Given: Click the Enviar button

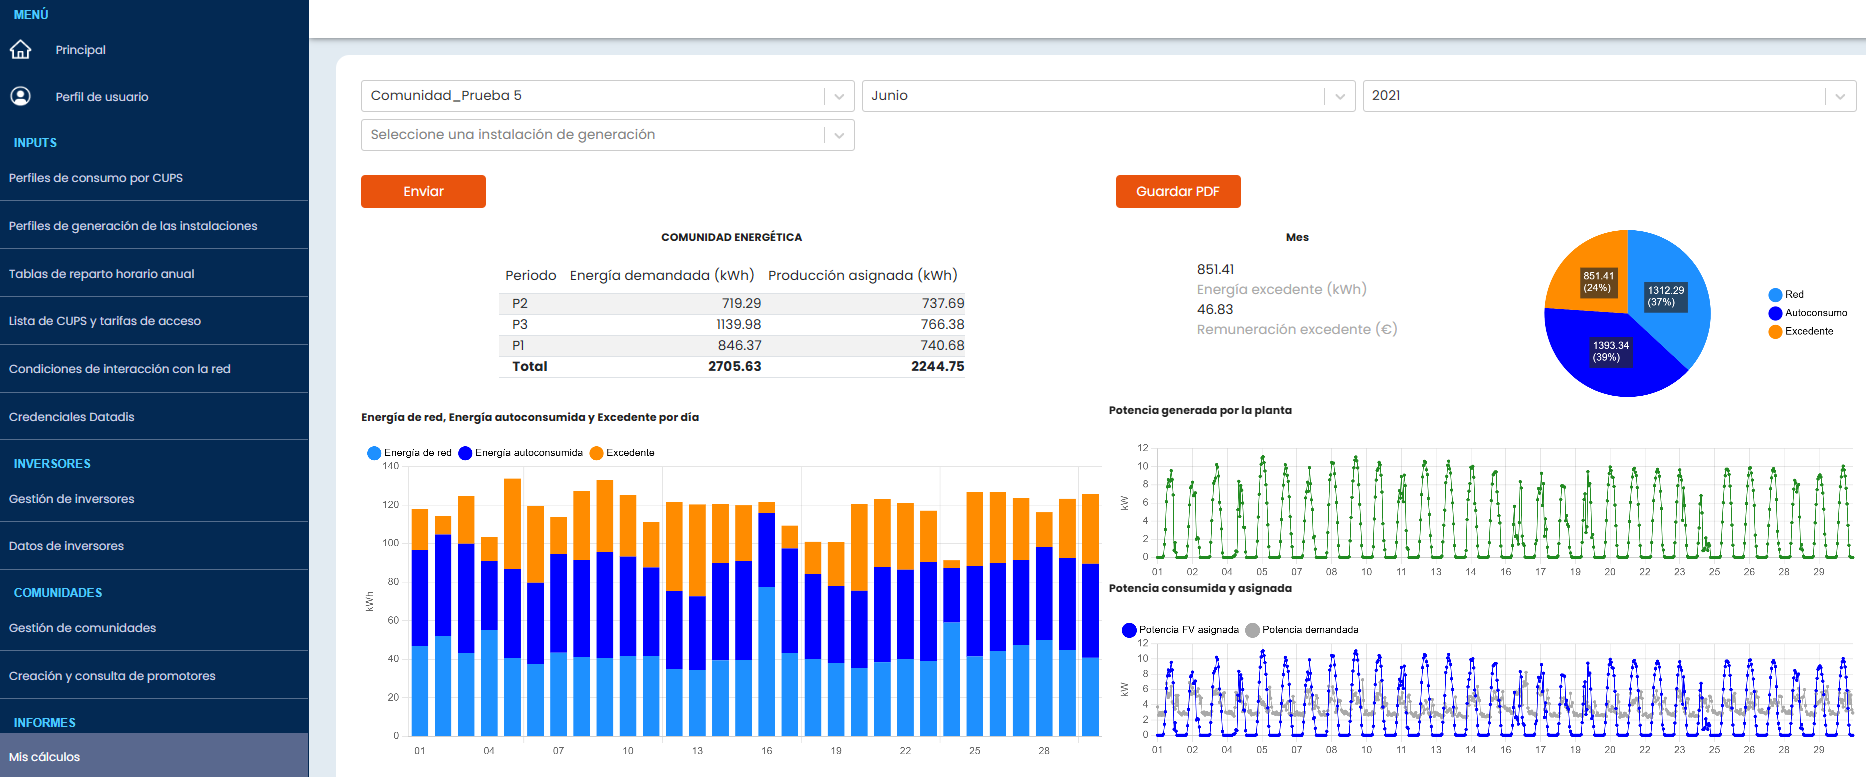Looking at the screenshot, I should click(423, 191).
